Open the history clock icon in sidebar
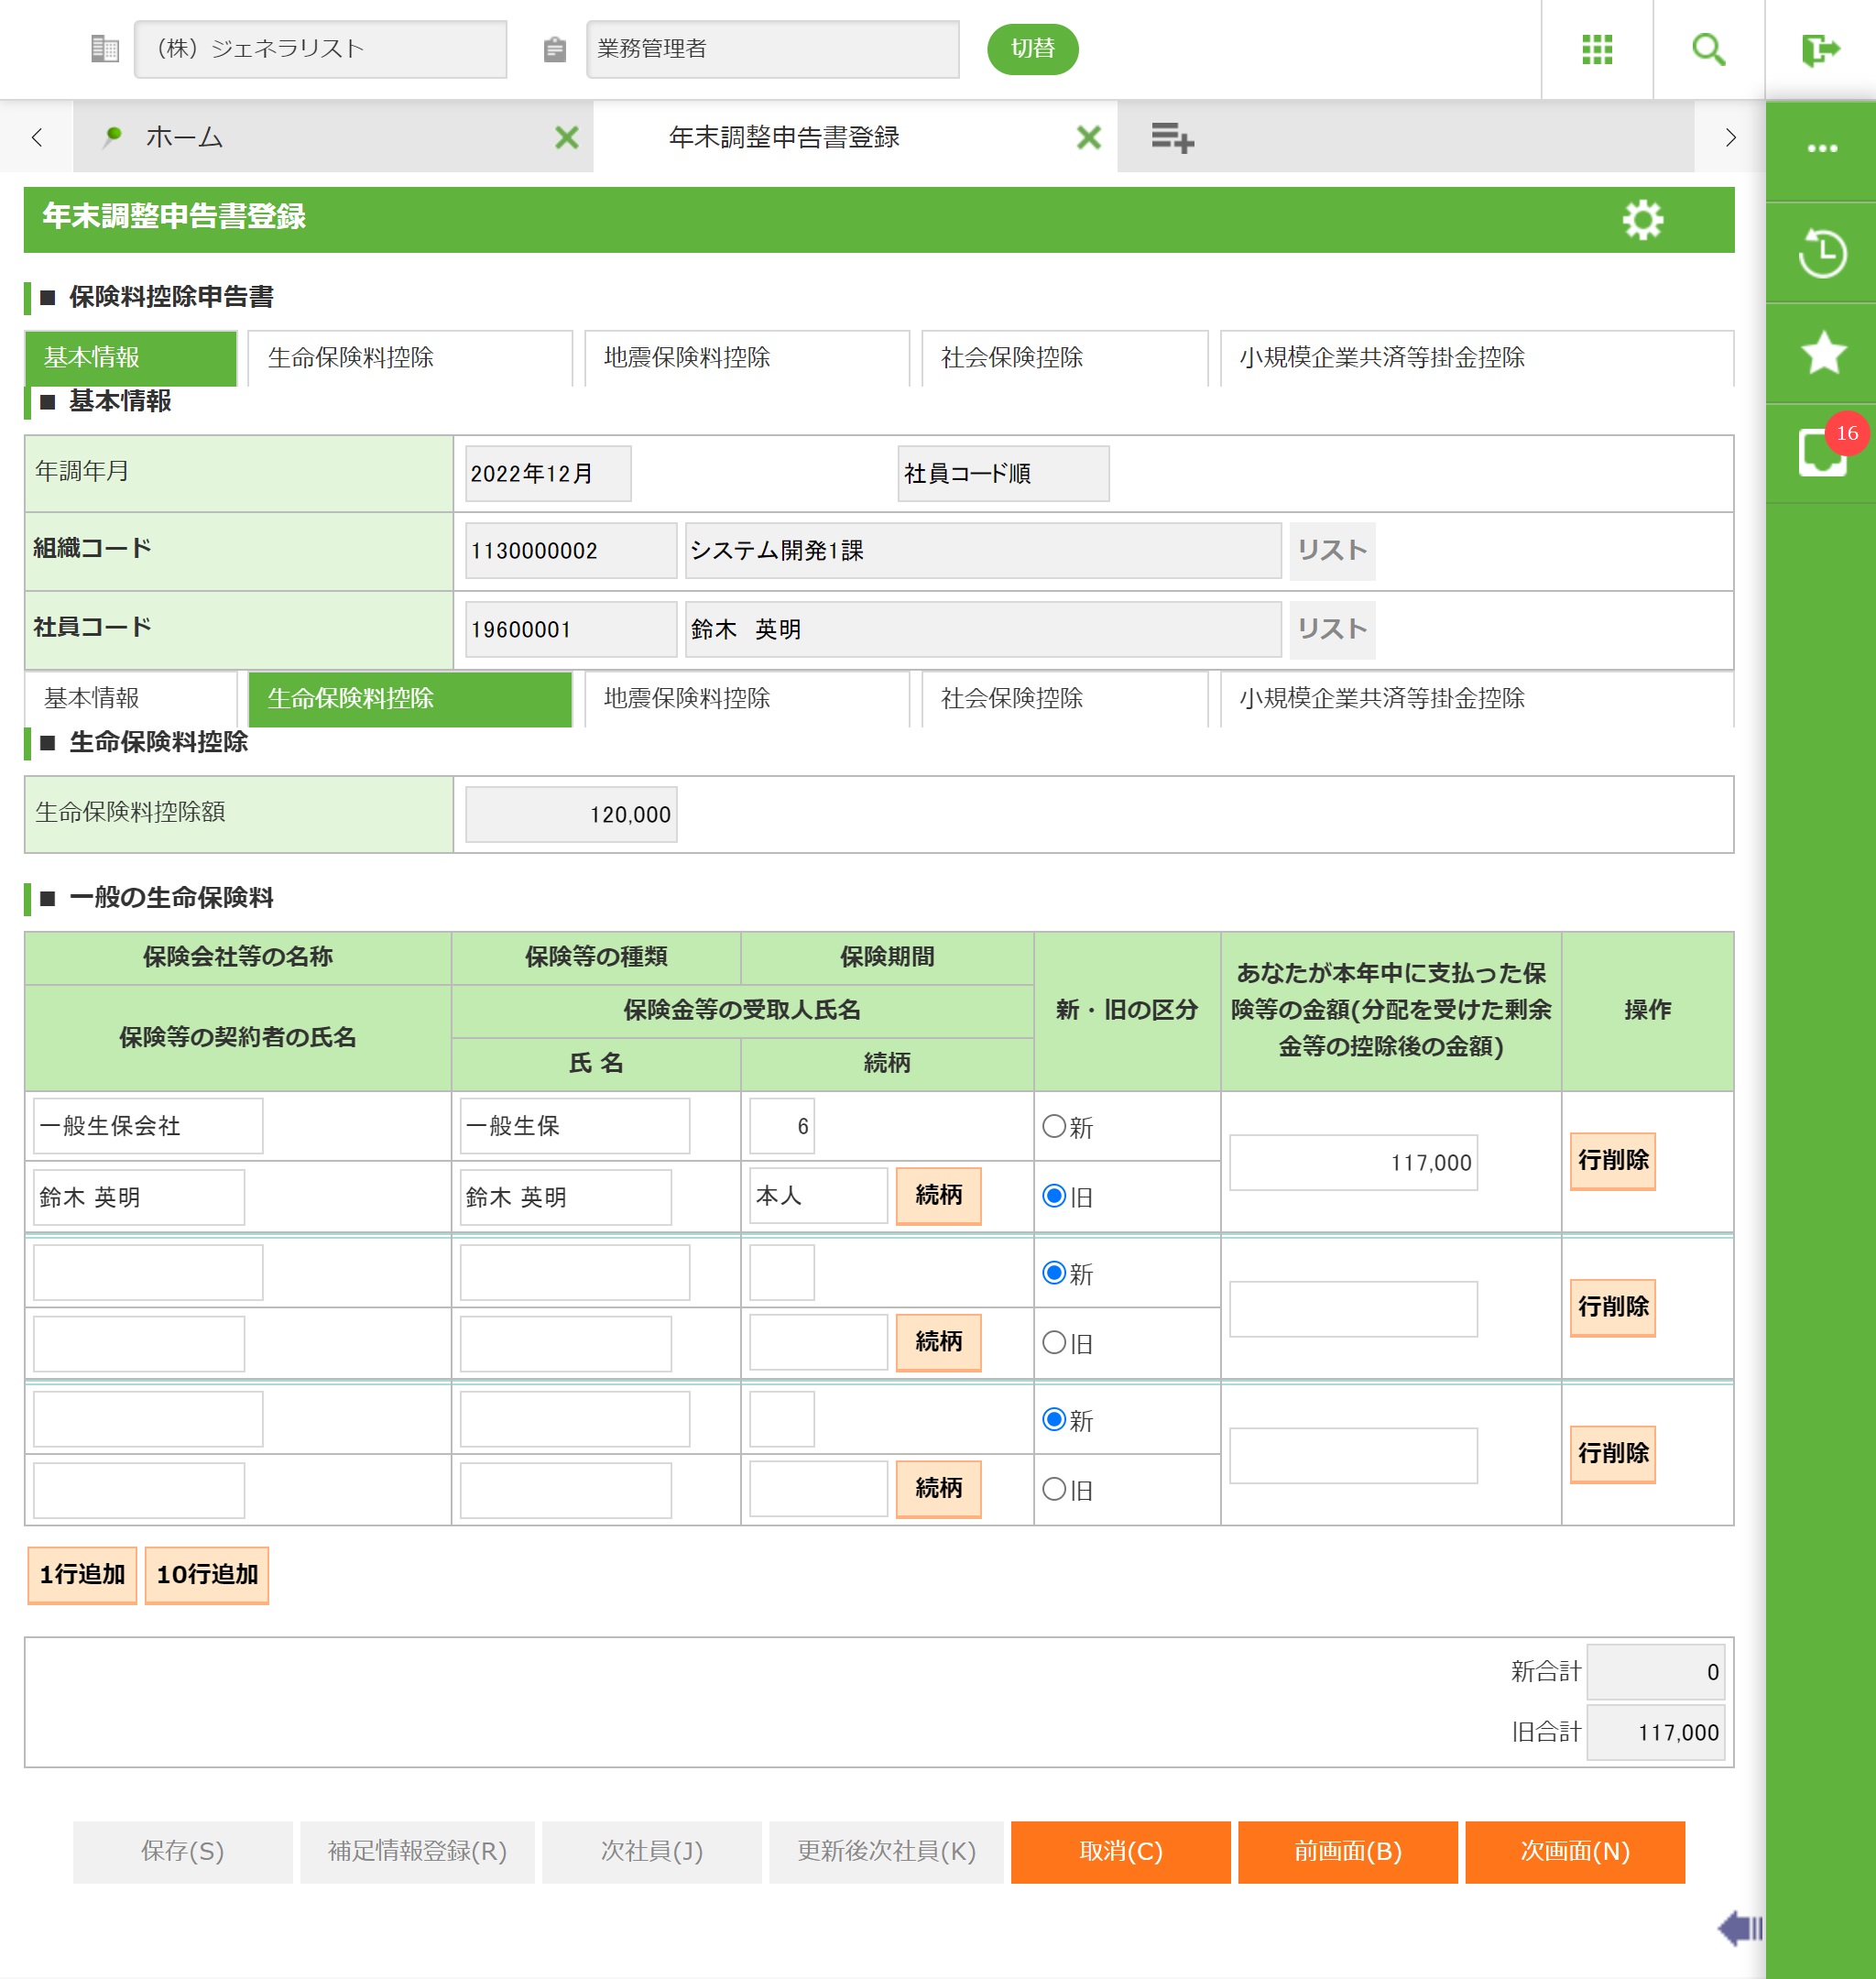The image size is (1876, 1979). 1821,253
